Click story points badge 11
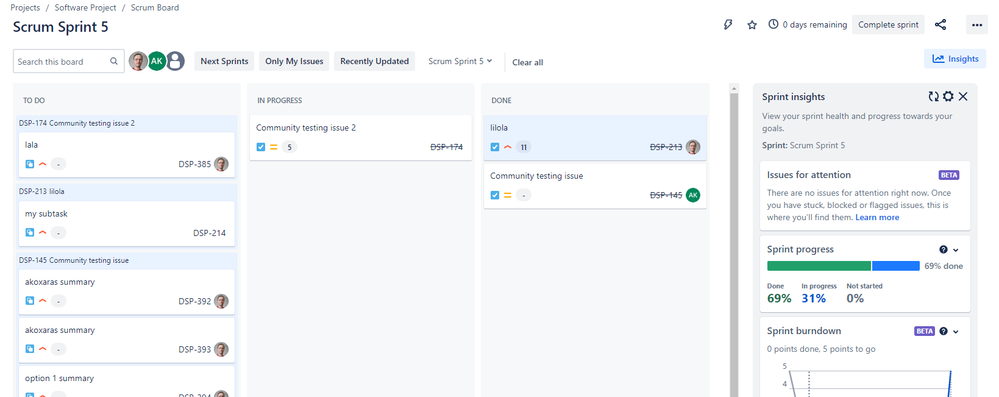The height and width of the screenshot is (397, 999). (523, 147)
